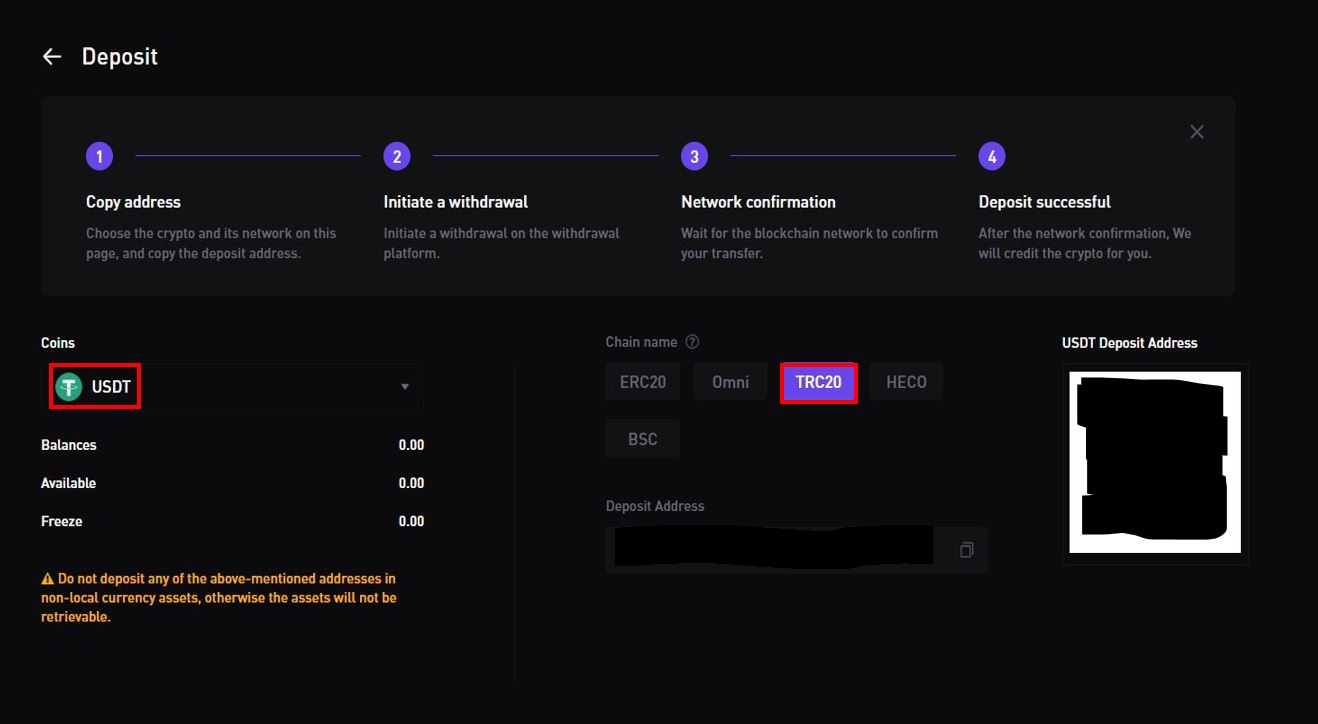Click step 2 circle in guide
This screenshot has height=724, width=1318.
[x=397, y=156]
